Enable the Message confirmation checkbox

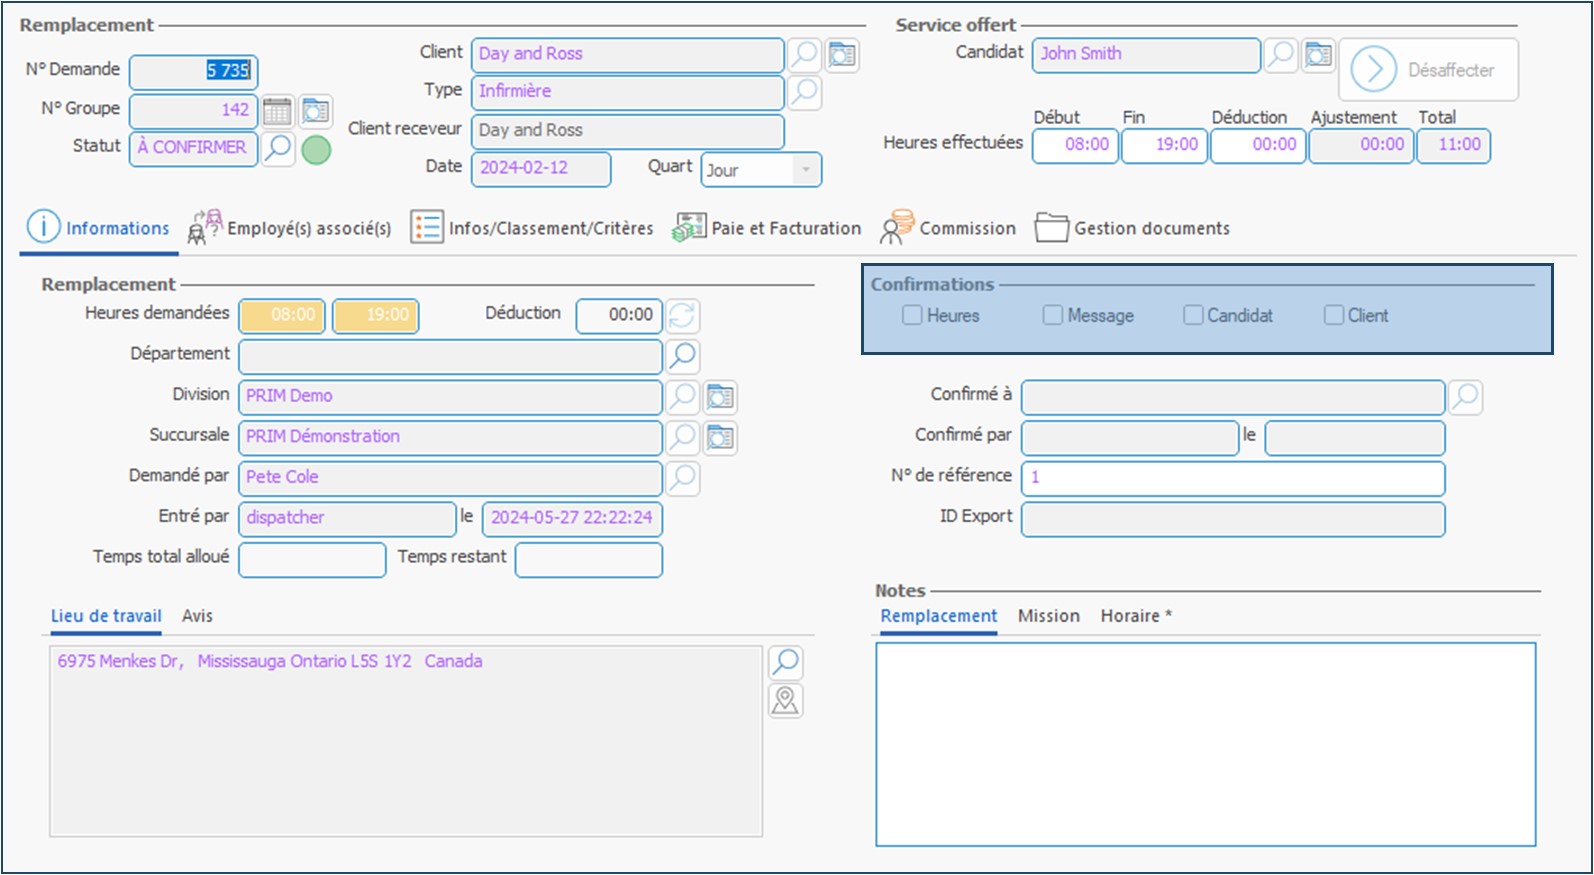tap(1052, 316)
